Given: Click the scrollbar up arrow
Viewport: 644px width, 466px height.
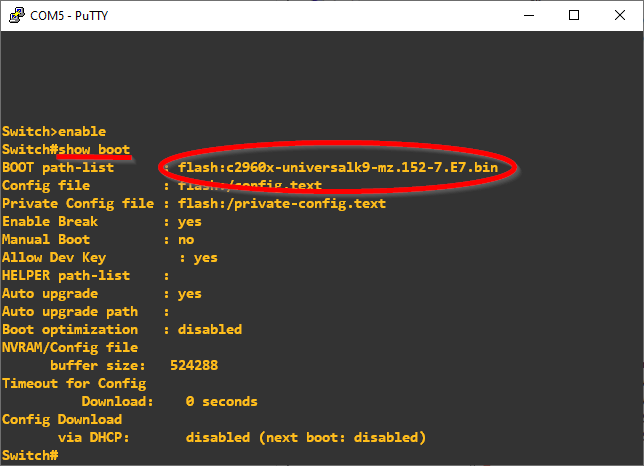Looking at the screenshot, I should (x=634, y=40).
